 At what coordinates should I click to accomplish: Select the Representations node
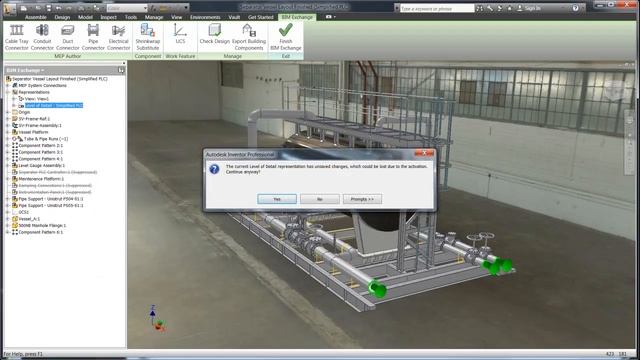pos(33,92)
